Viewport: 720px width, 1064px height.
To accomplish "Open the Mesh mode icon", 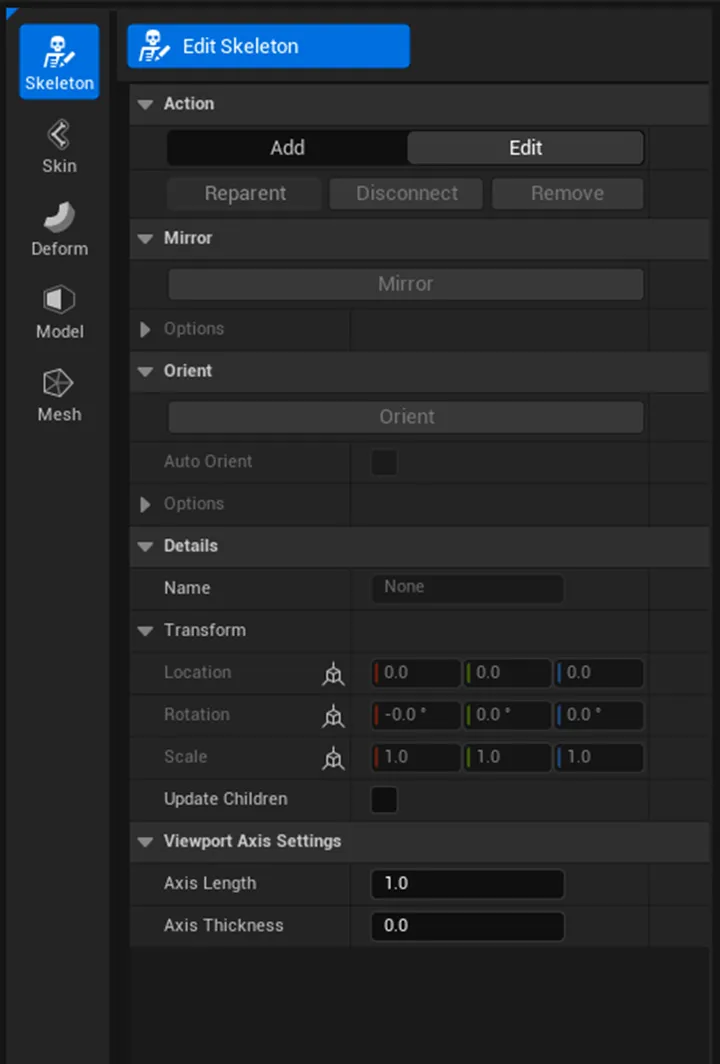I will (59, 394).
